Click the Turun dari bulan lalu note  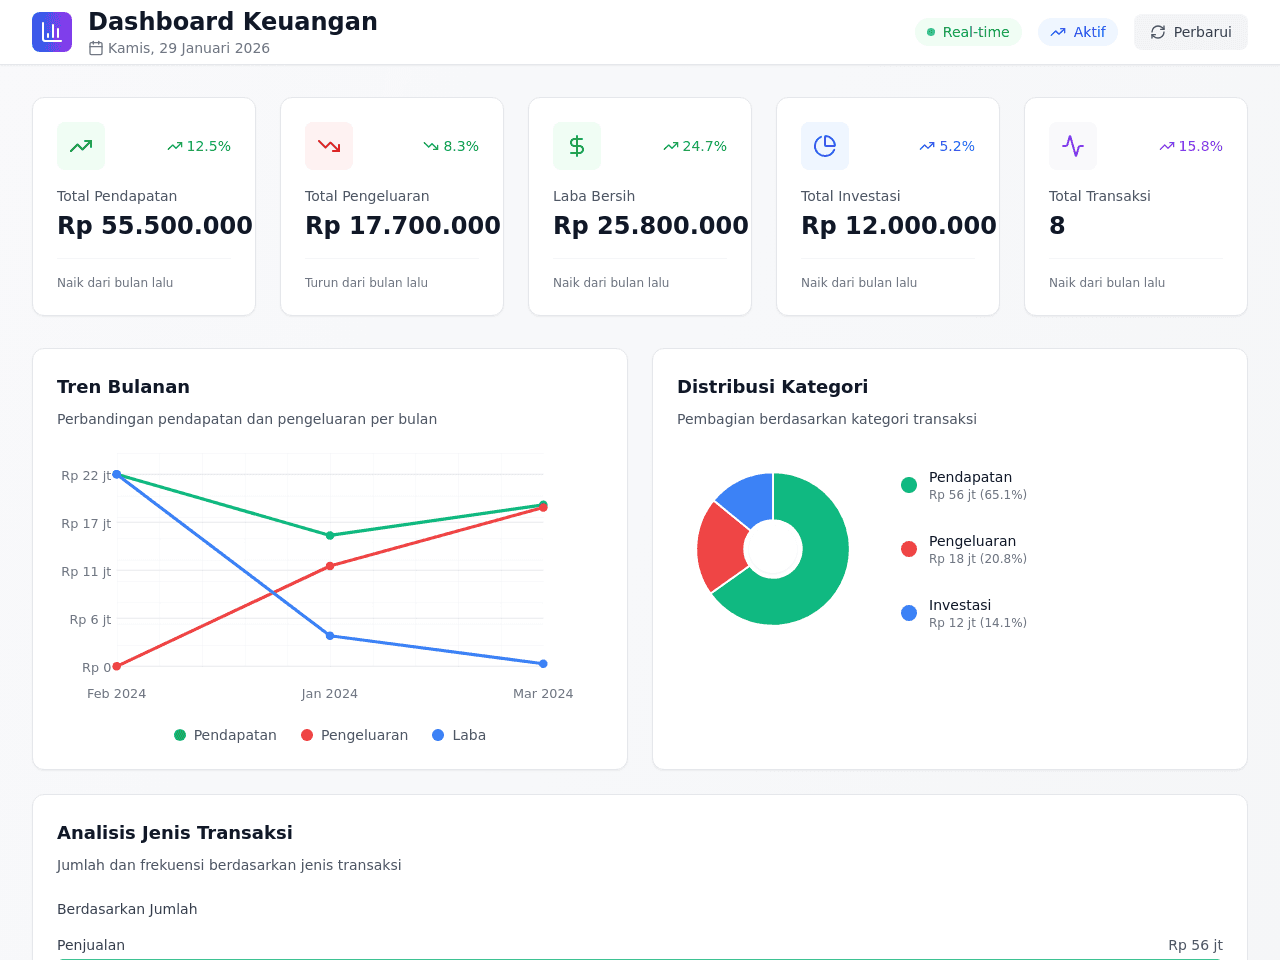pyautogui.click(x=366, y=283)
